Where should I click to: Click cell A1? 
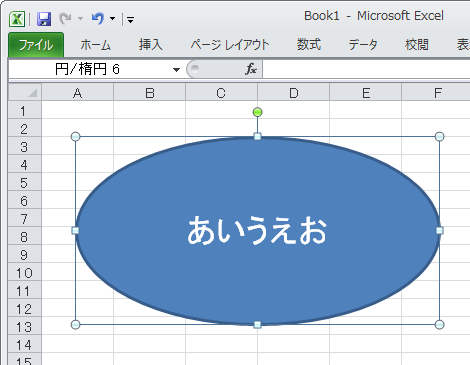pos(78,110)
